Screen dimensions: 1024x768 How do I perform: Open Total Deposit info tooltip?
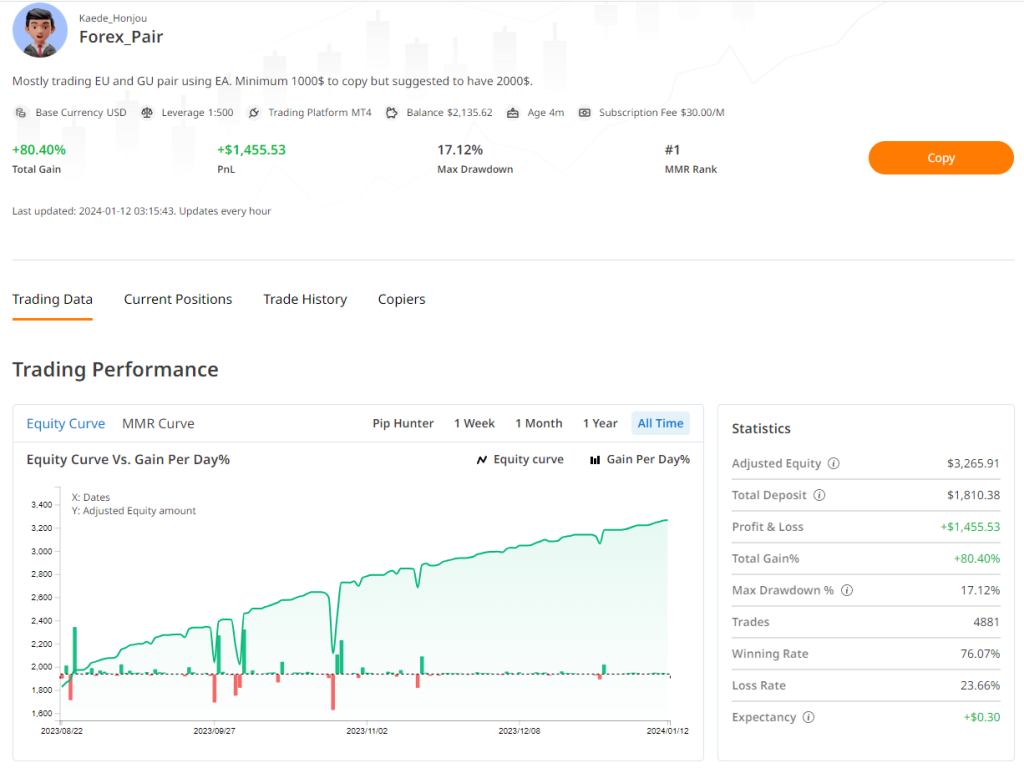[x=819, y=495]
